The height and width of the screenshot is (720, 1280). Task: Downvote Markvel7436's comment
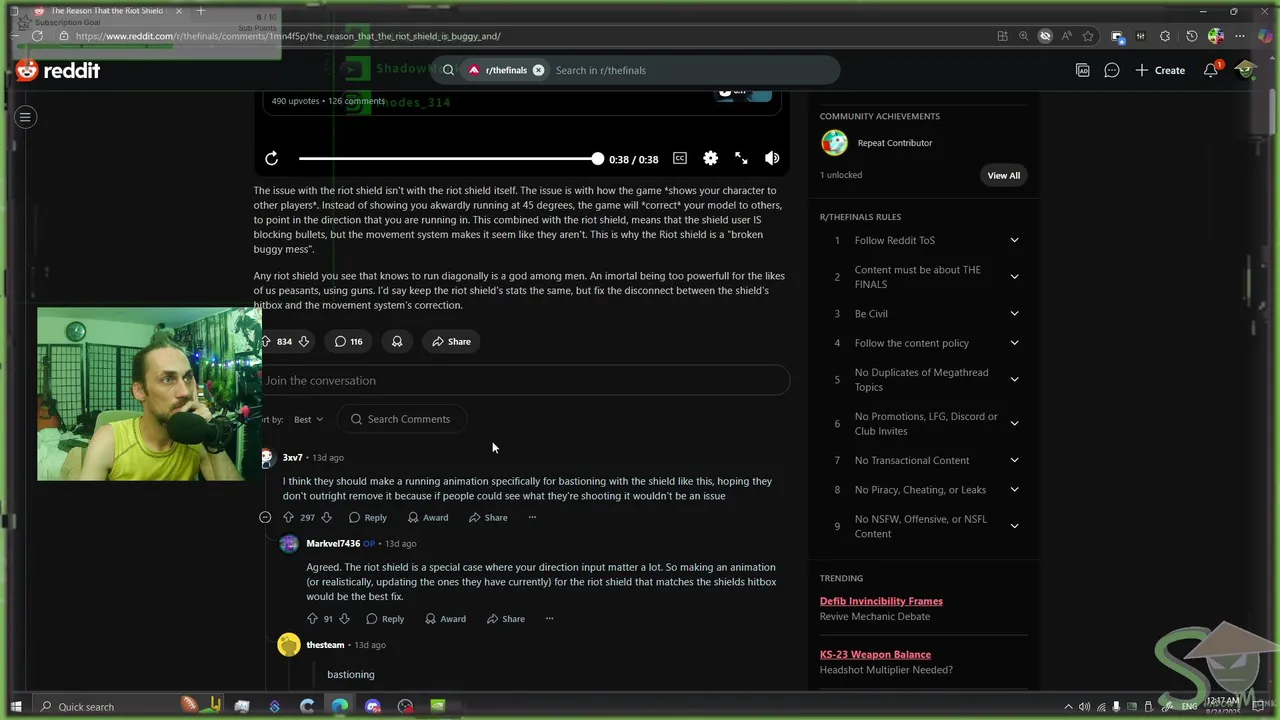tap(344, 619)
